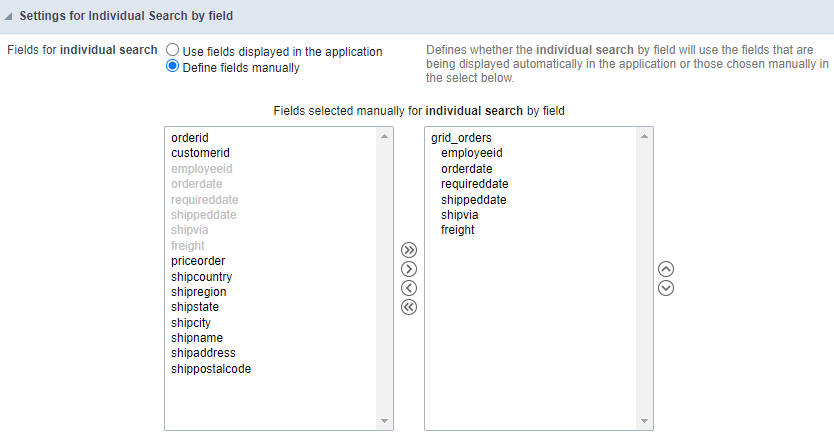Image resolution: width=834 pixels, height=433 pixels.
Task: Select orderid in the available fields list
Action: coord(190,138)
